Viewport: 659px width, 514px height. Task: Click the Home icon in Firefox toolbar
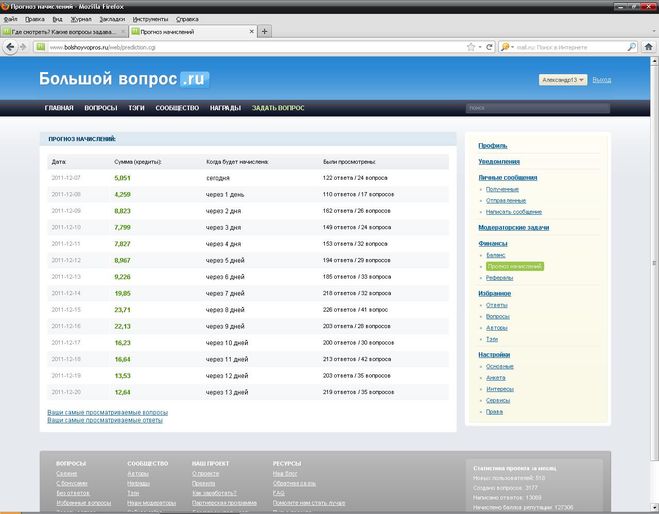point(648,47)
